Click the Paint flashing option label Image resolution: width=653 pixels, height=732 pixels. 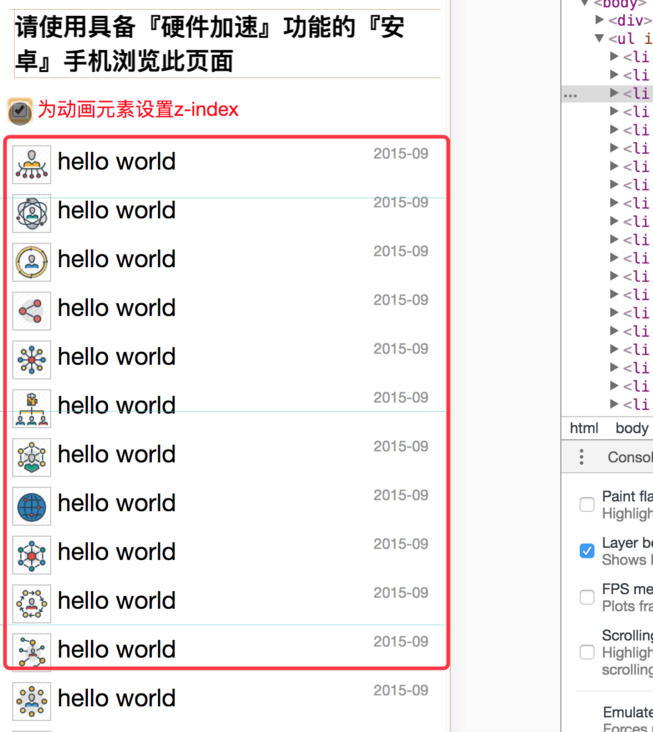[x=627, y=496]
